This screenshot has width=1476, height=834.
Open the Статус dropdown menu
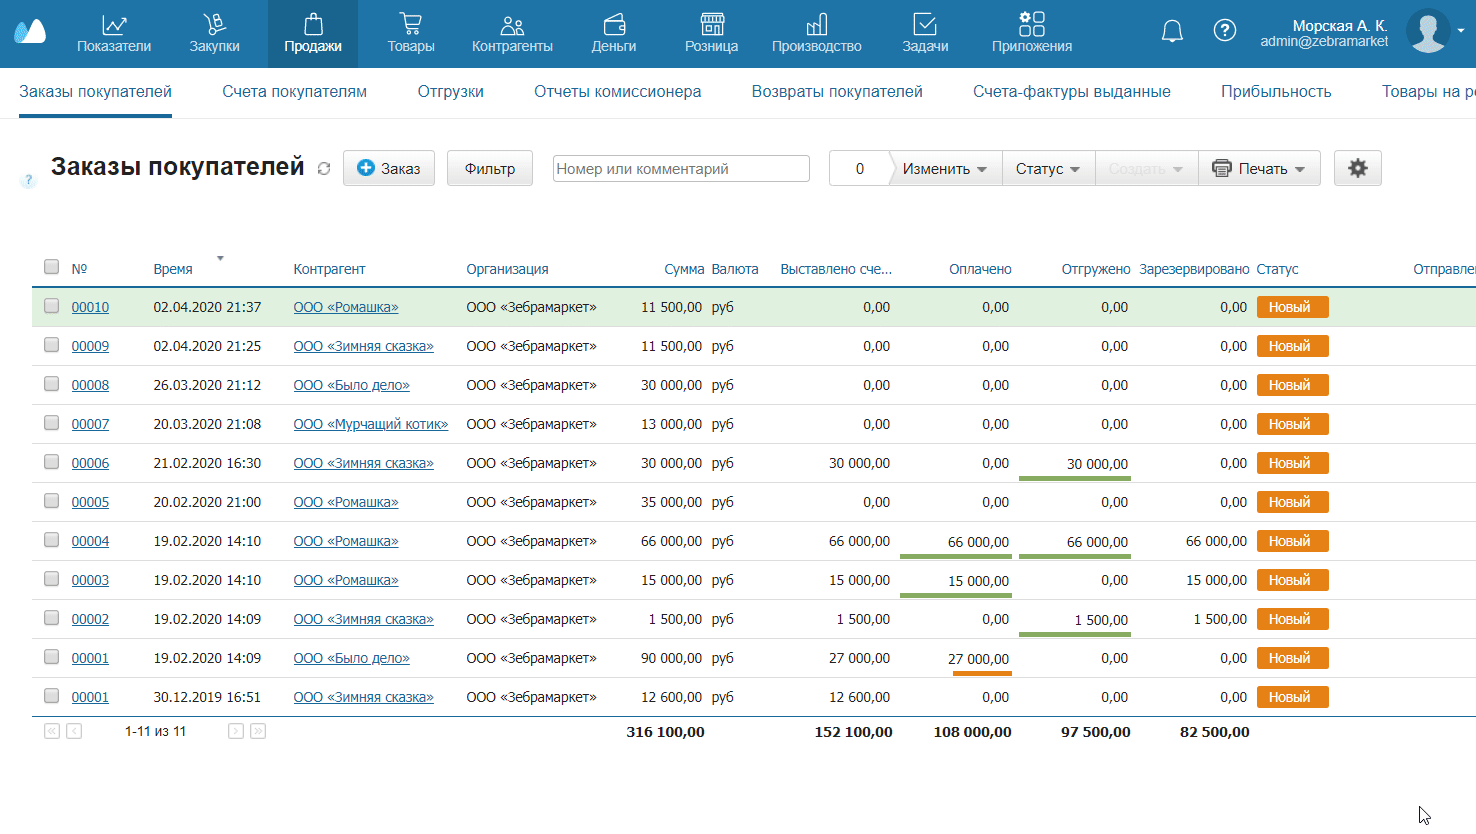pos(1047,169)
